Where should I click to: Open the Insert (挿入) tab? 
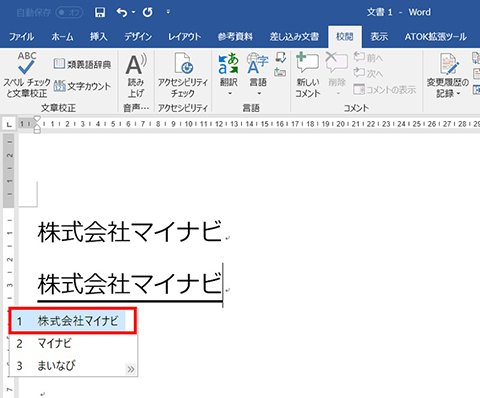coord(99,37)
